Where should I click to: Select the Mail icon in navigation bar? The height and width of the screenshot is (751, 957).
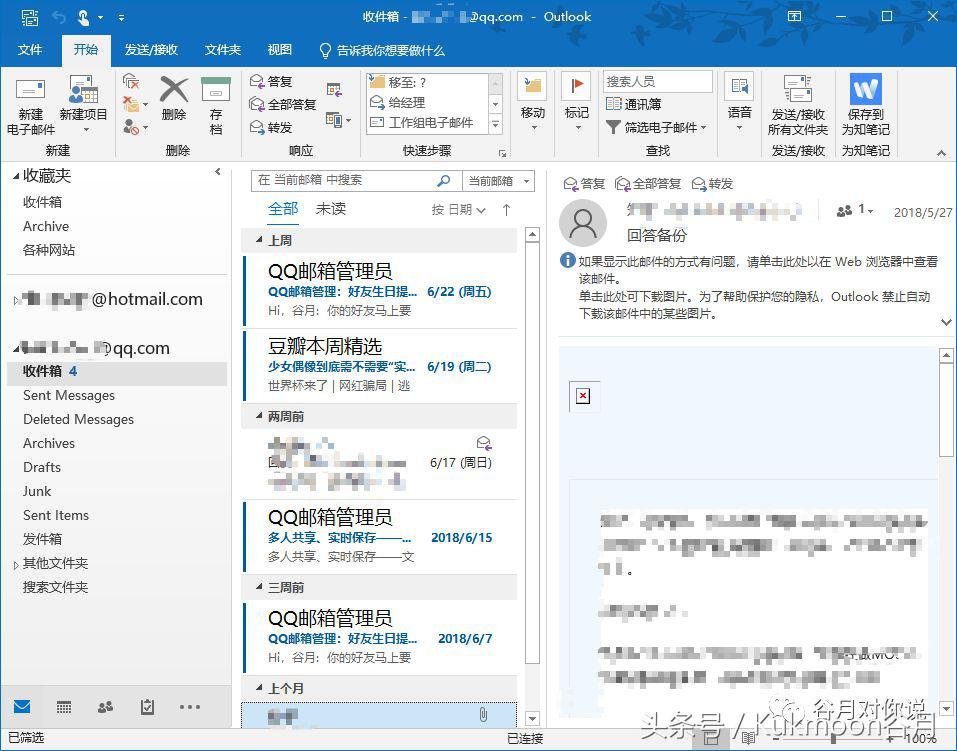[x=22, y=707]
